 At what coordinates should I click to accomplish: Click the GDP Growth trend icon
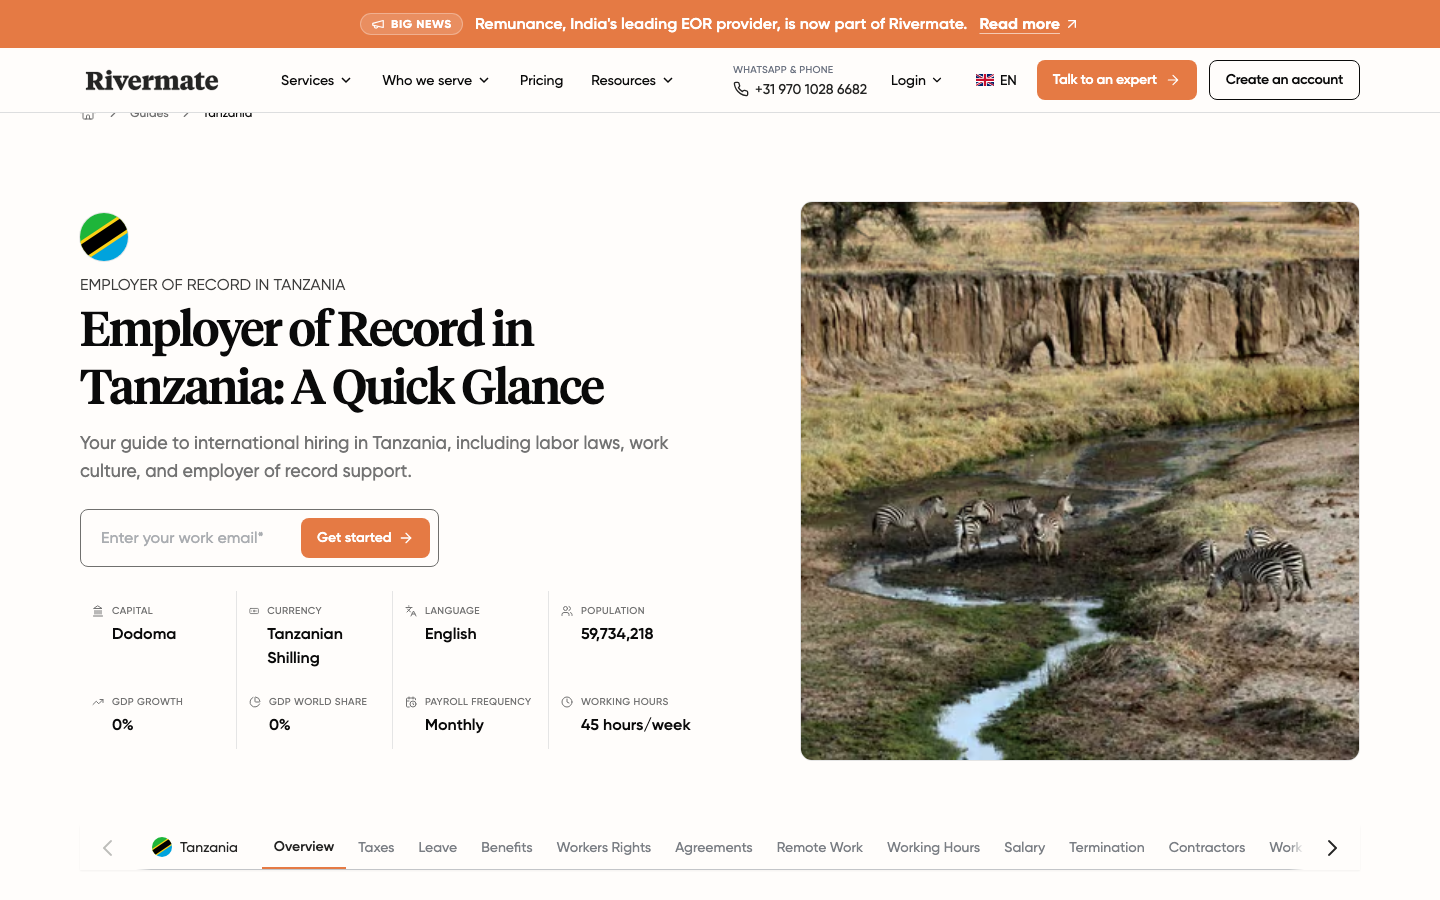click(x=98, y=702)
